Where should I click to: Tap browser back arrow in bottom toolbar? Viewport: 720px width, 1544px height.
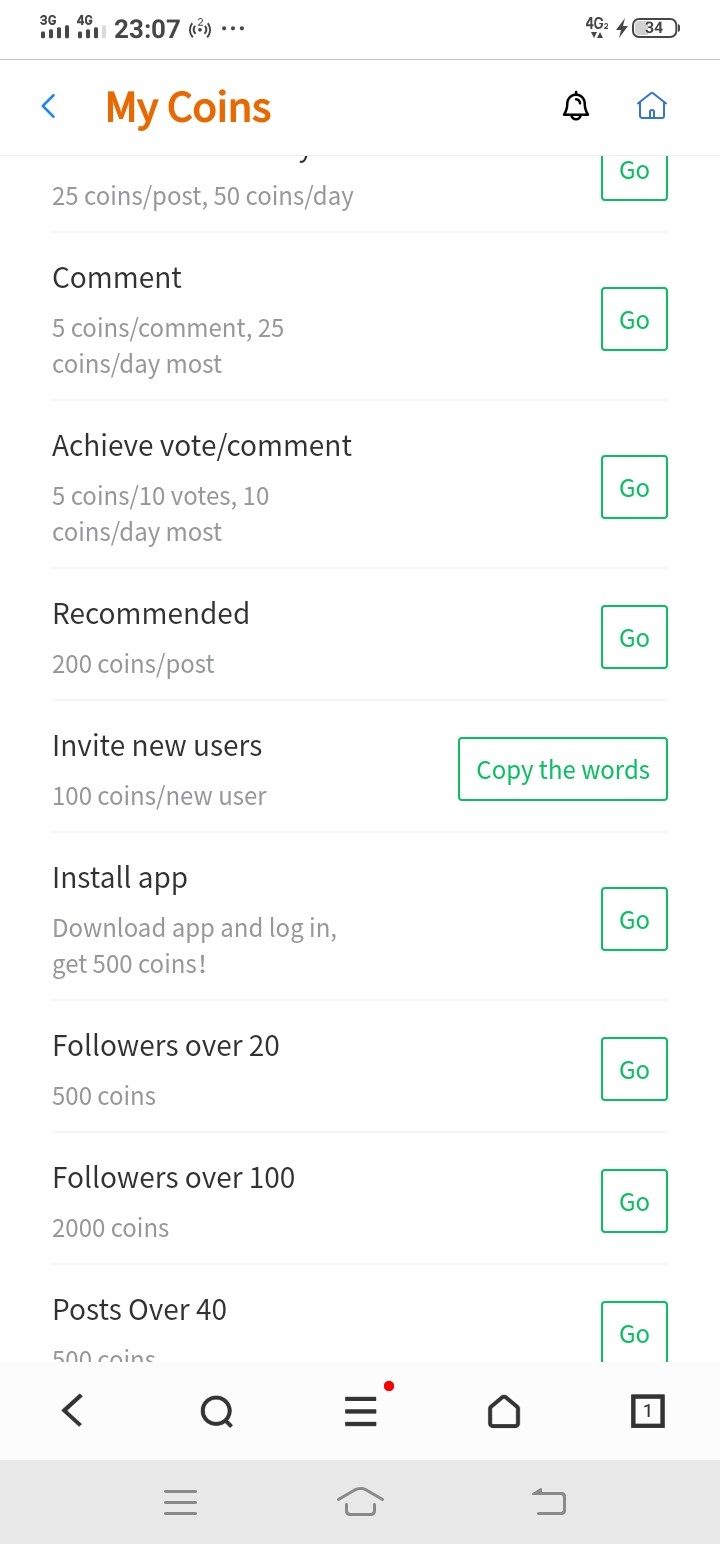point(72,1411)
